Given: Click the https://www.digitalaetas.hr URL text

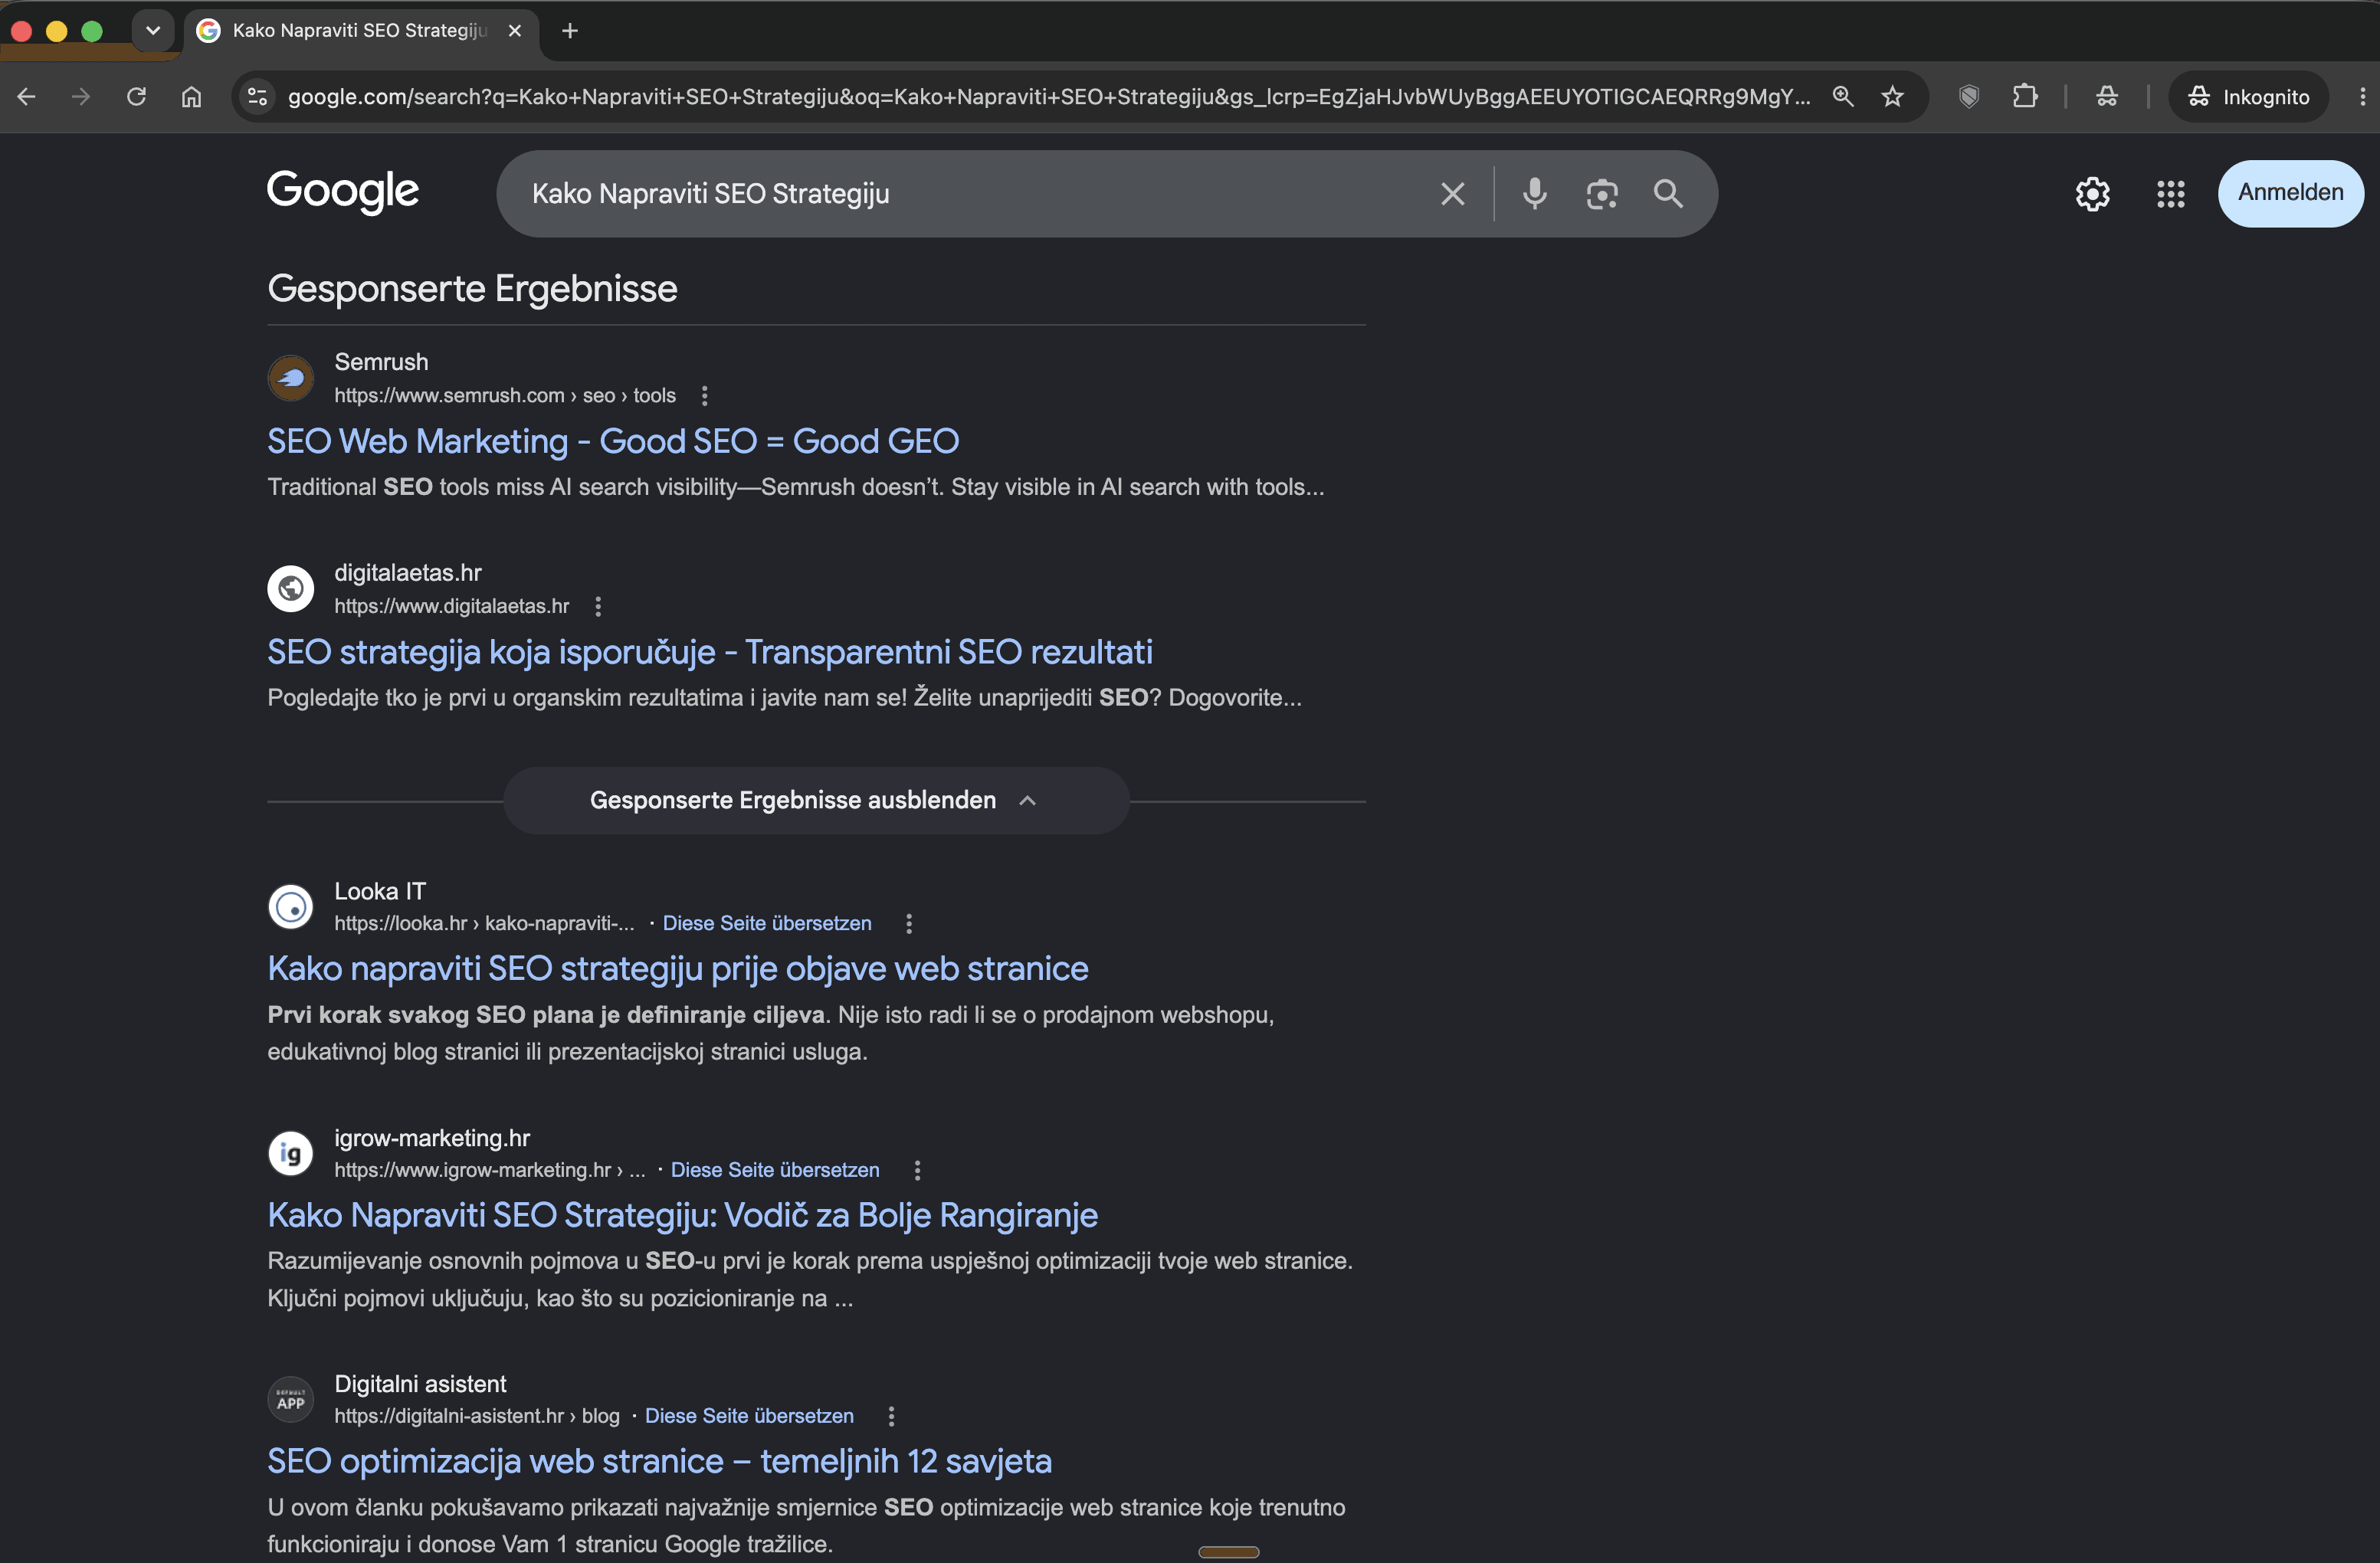Looking at the screenshot, I should [452, 606].
